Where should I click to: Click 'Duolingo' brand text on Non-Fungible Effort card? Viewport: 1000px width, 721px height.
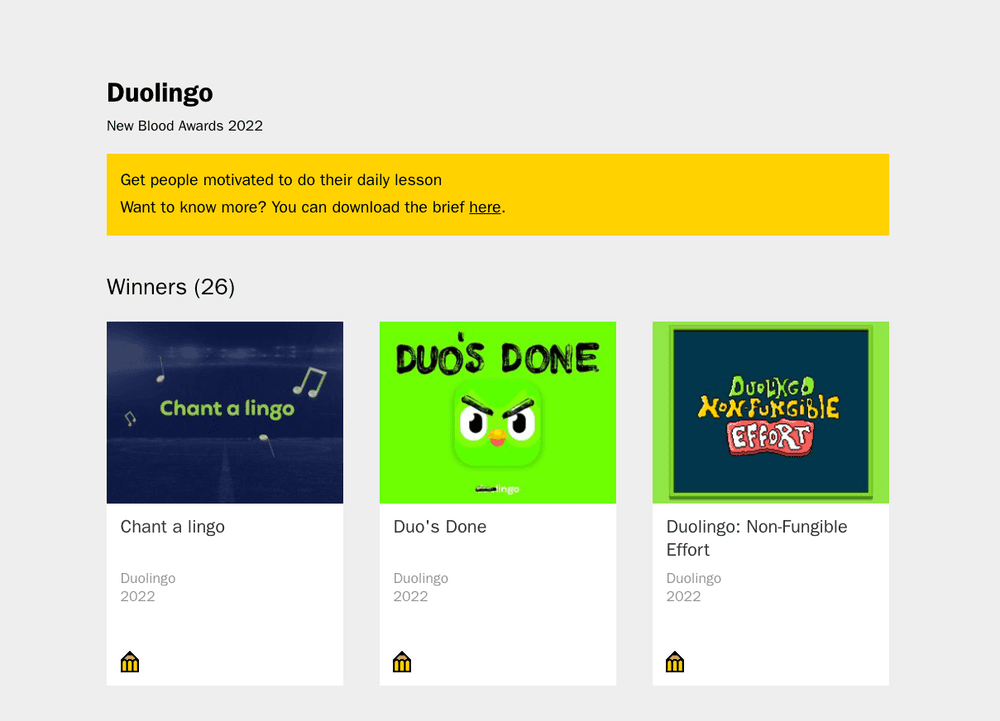(x=694, y=578)
